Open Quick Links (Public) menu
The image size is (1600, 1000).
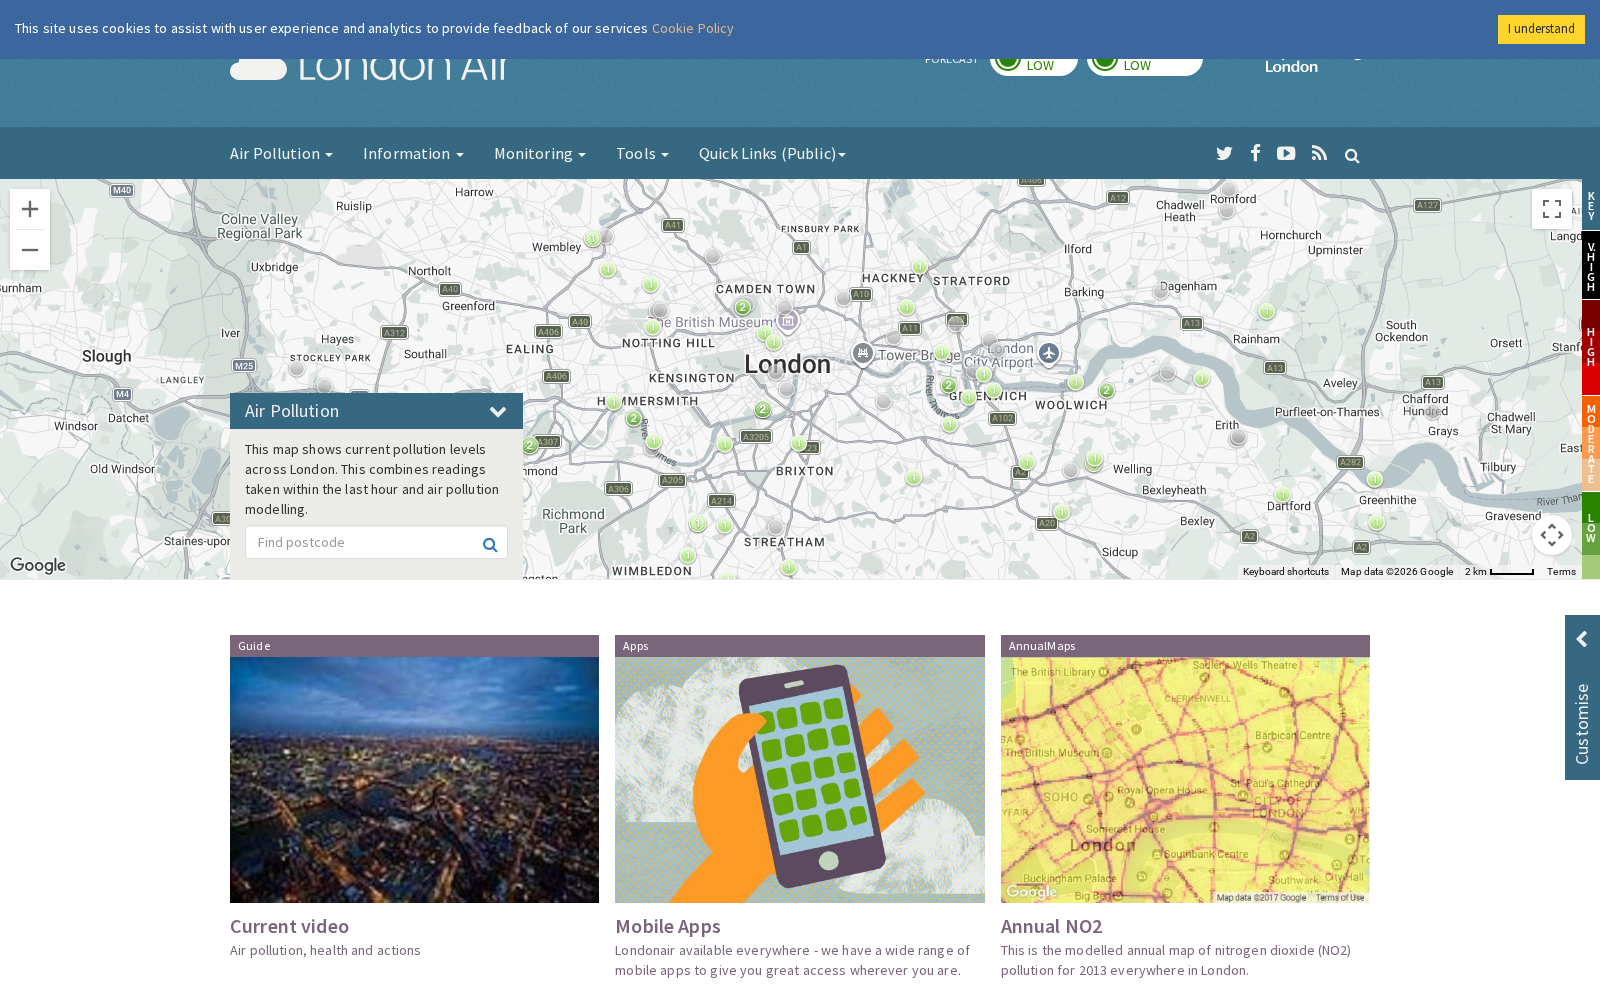click(x=772, y=153)
